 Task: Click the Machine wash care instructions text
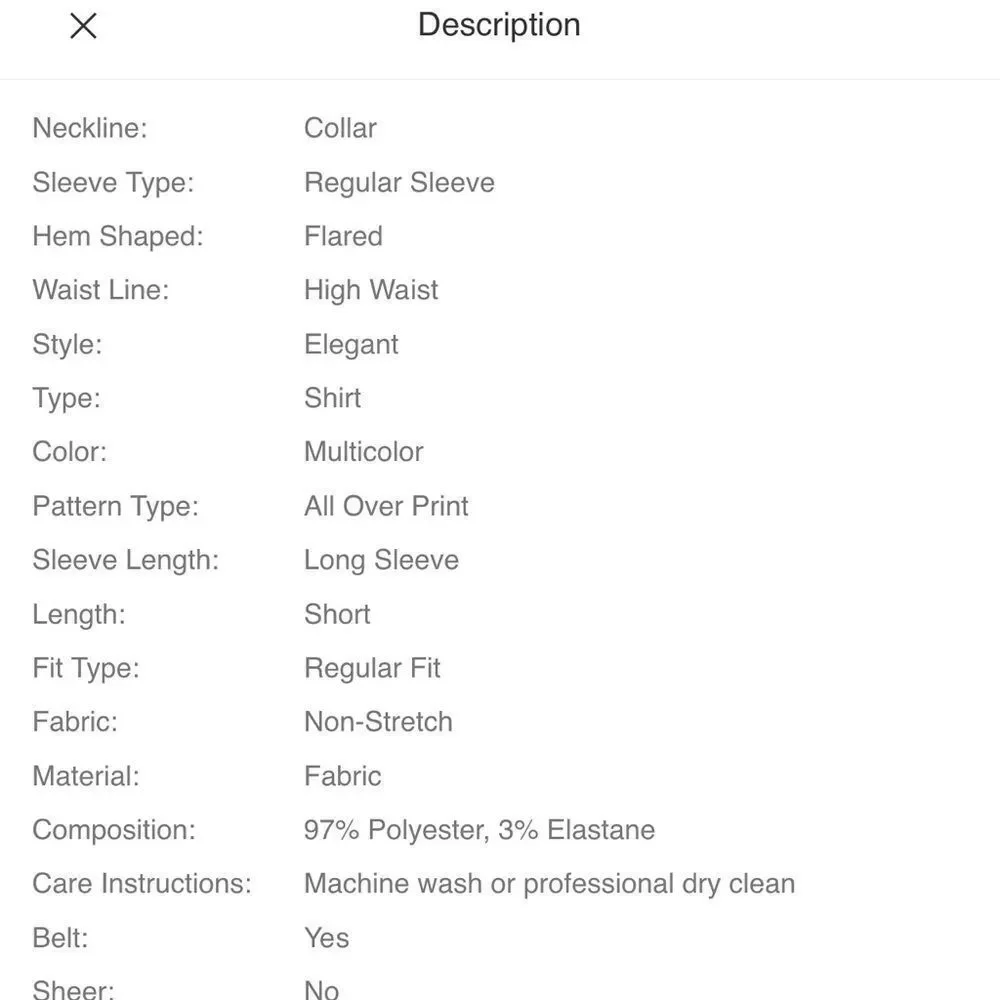(549, 884)
